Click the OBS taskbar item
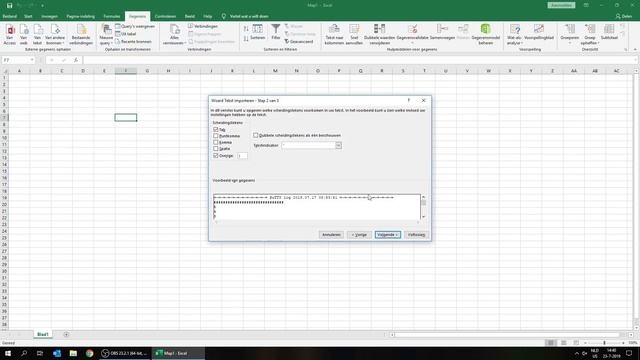Viewport: 640px width, 360px height. (x=125, y=353)
